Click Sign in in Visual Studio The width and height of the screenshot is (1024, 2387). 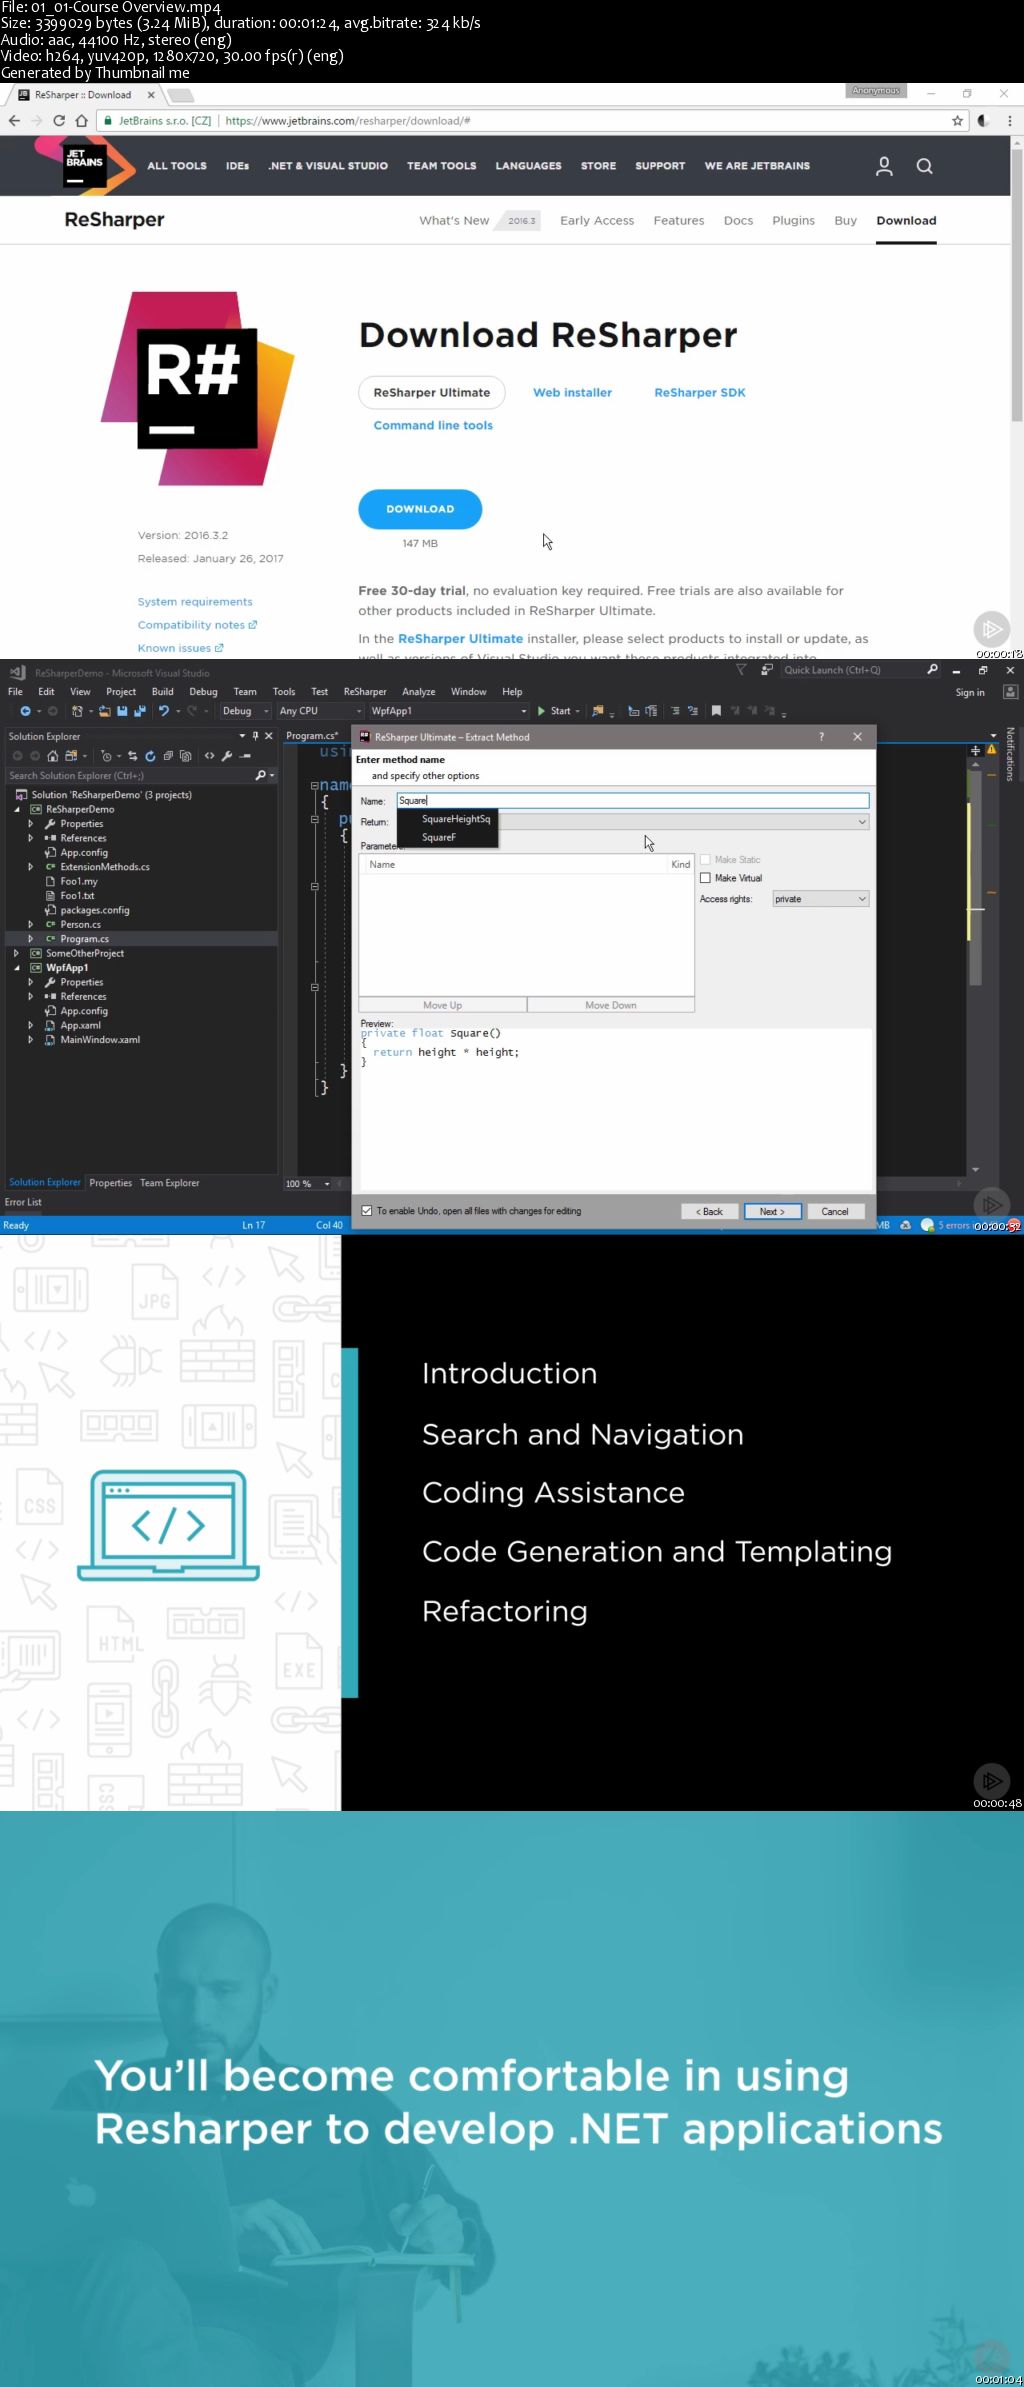click(970, 692)
